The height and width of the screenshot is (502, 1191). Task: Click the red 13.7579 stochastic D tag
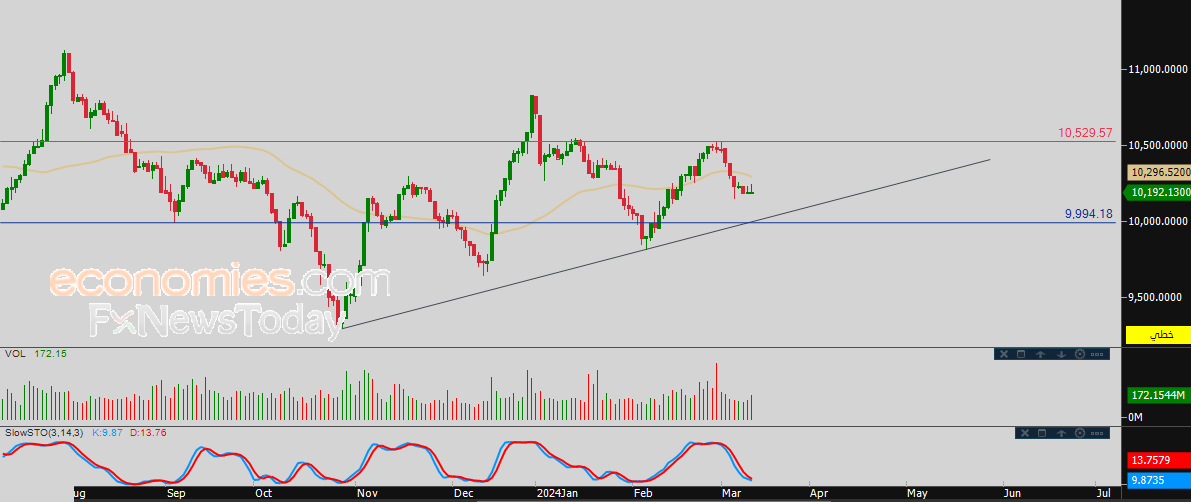coord(1157,460)
